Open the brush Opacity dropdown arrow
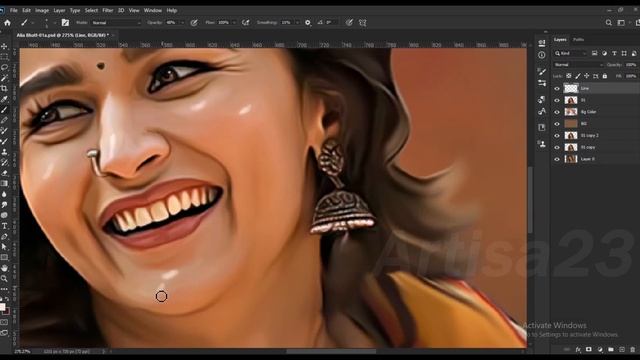640x360 pixels. (182, 23)
